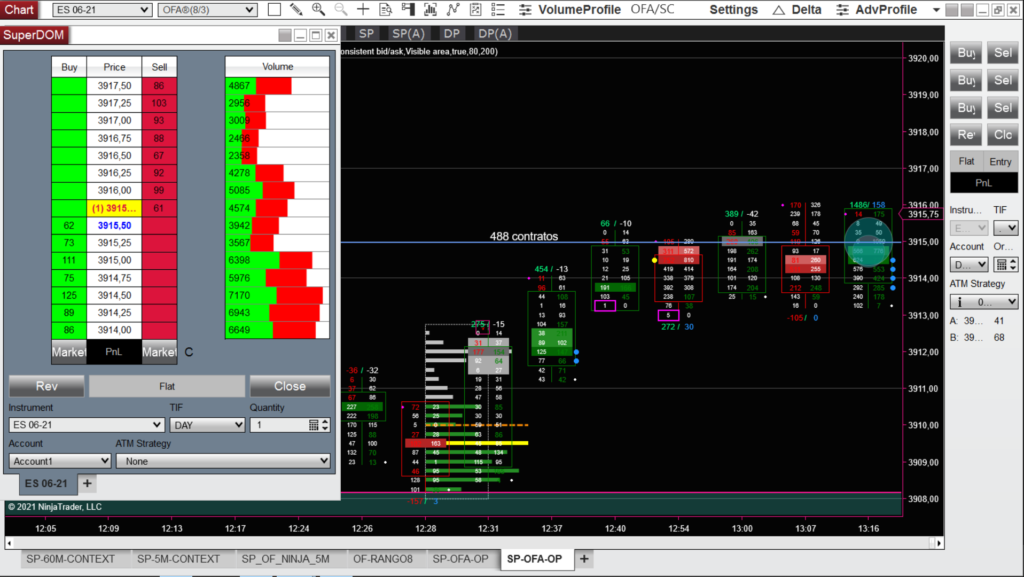This screenshot has height=577, width=1024.
Task: Open the SuperDOM Instrument dropdown
Action: coord(86,425)
